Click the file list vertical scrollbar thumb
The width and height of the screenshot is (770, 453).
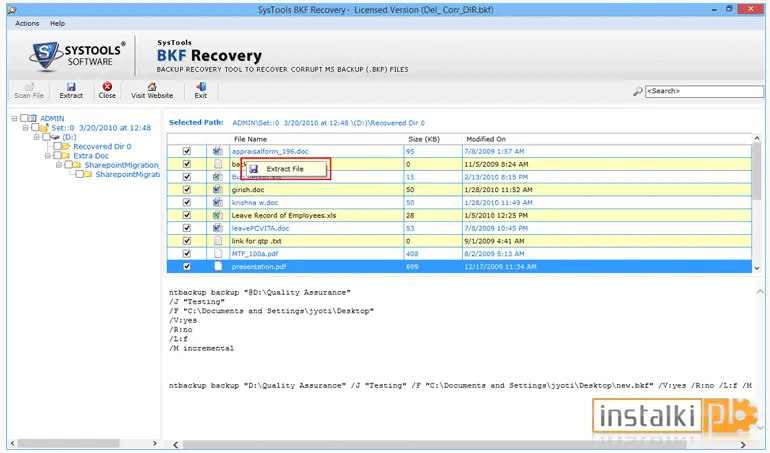(757, 172)
